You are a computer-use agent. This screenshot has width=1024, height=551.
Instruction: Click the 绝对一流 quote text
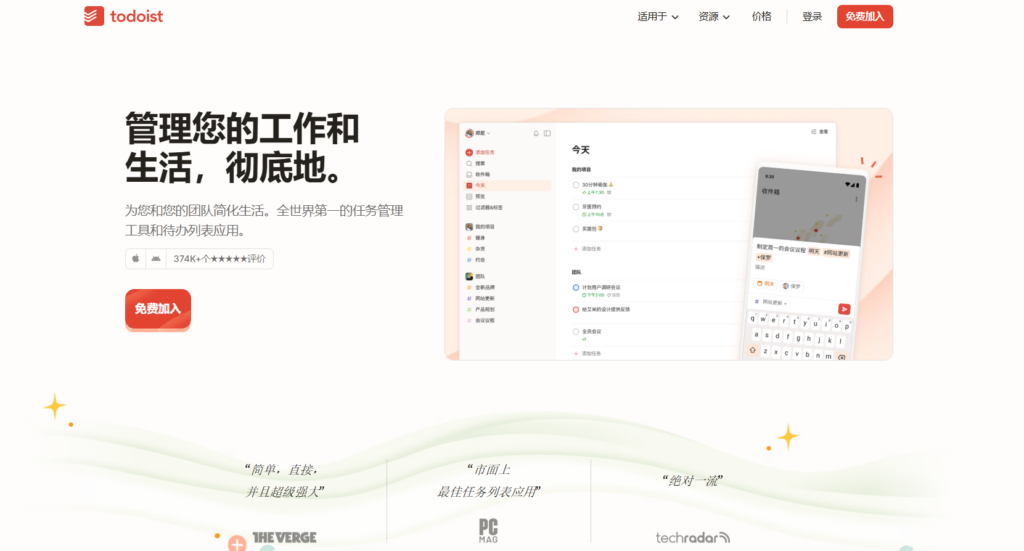click(692, 481)
